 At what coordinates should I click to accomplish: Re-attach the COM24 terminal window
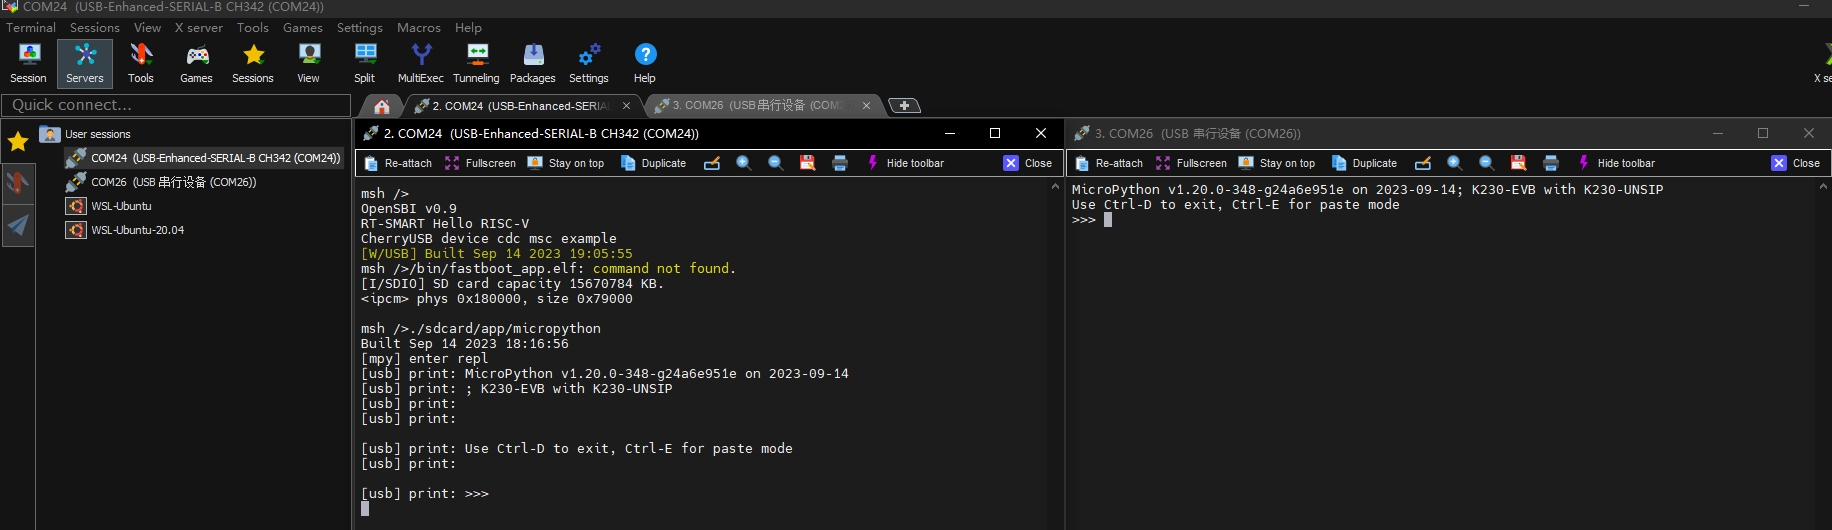(x=398, y=163)
